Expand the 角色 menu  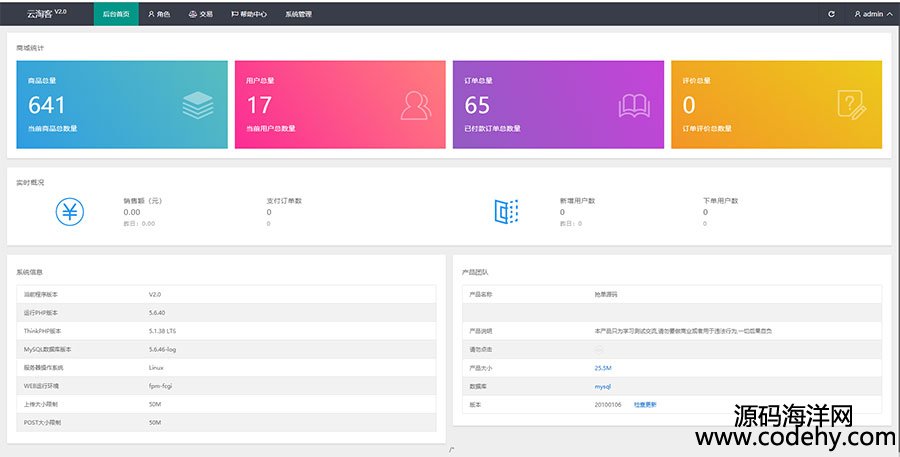pyautogui.click(x=159, y=14)
